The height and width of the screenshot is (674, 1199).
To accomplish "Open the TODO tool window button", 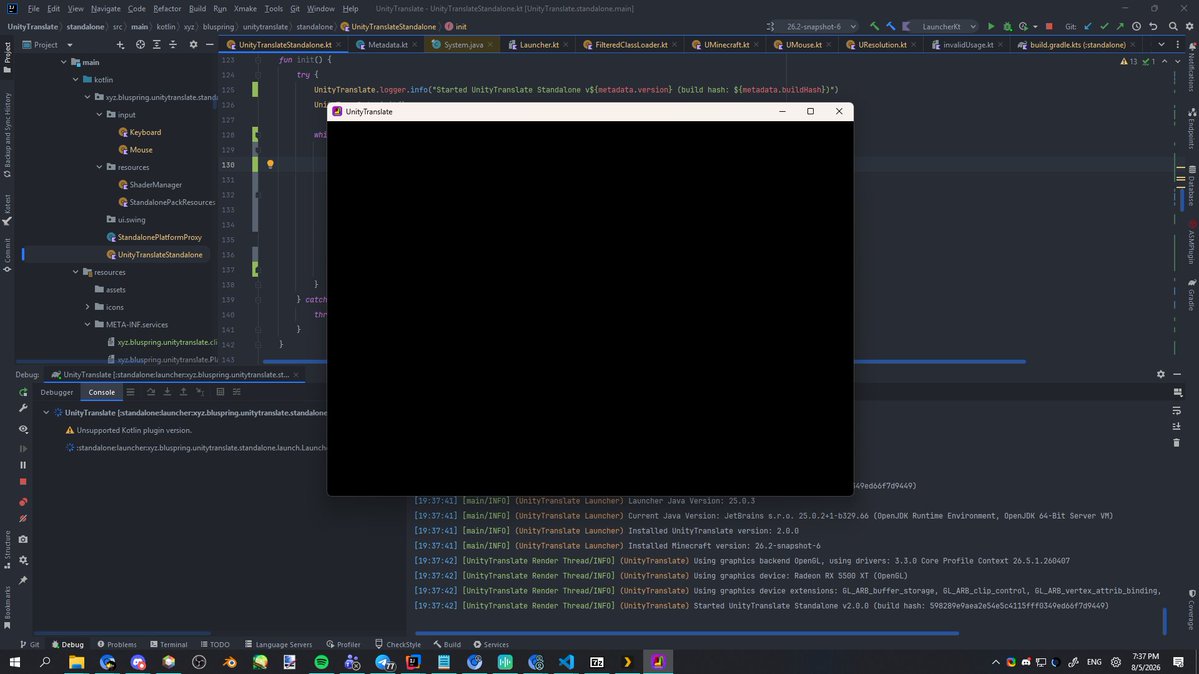I will 216,644.
